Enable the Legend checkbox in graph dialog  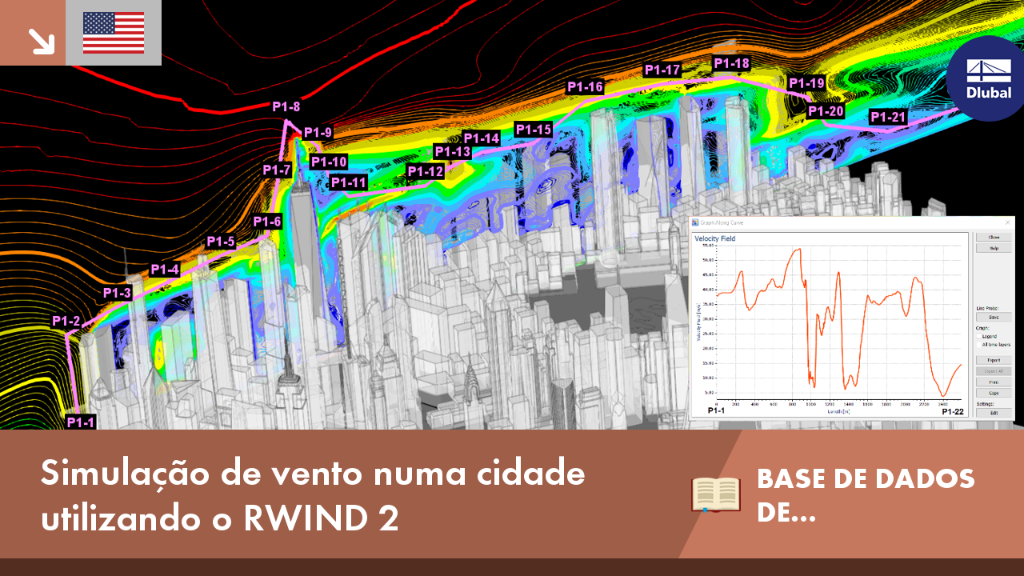pos(979,336)
